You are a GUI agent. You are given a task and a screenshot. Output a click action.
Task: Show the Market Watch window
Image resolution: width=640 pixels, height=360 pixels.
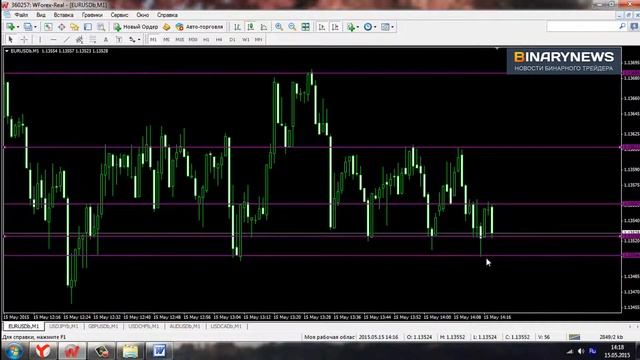tap(48, 27)
